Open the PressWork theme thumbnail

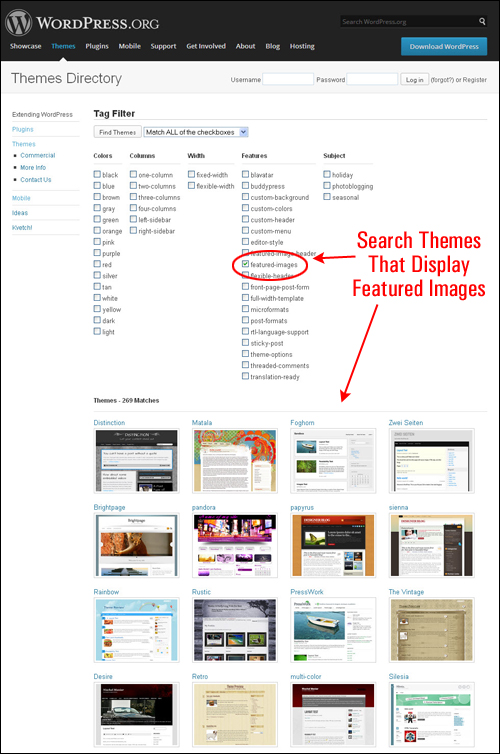tap(333, 630)
